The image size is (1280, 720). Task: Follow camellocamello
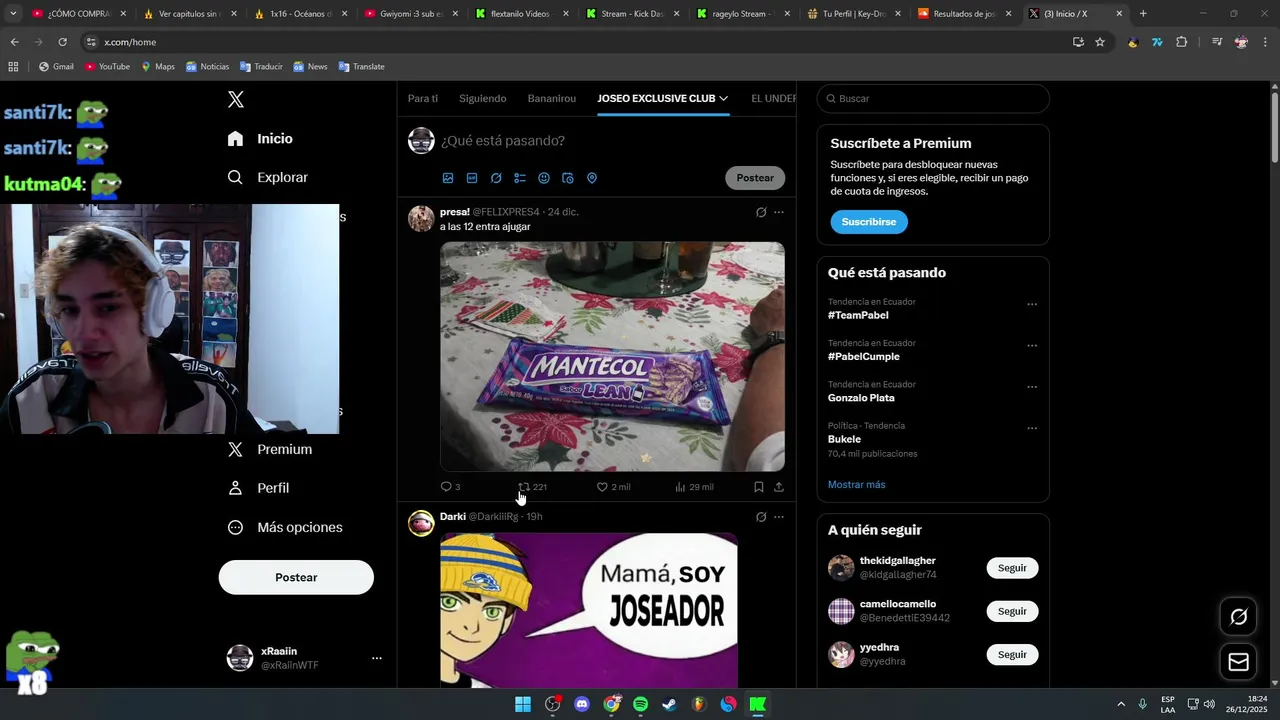coord(1012,611)
